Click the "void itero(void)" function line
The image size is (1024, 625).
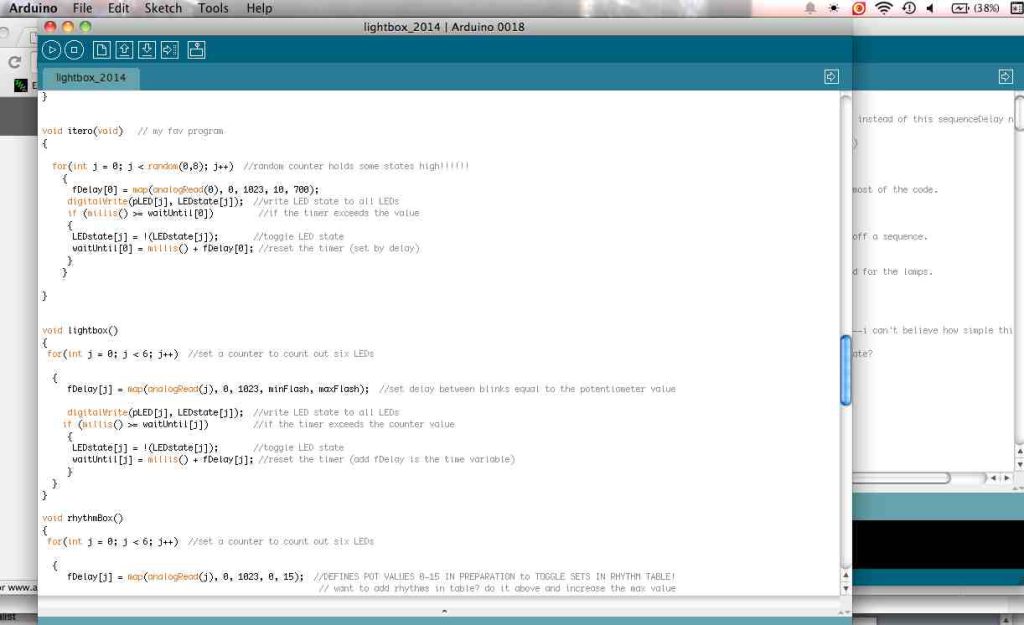82,131
